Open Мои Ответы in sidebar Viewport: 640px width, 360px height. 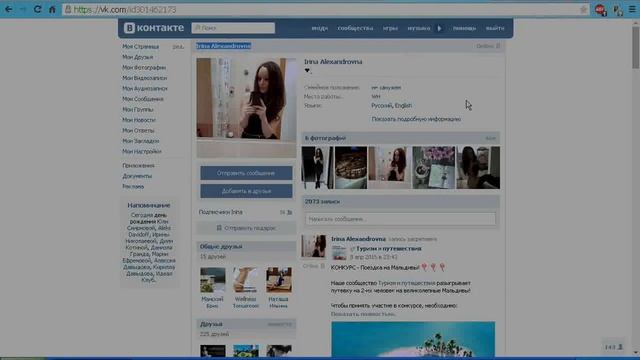[138, 130]
